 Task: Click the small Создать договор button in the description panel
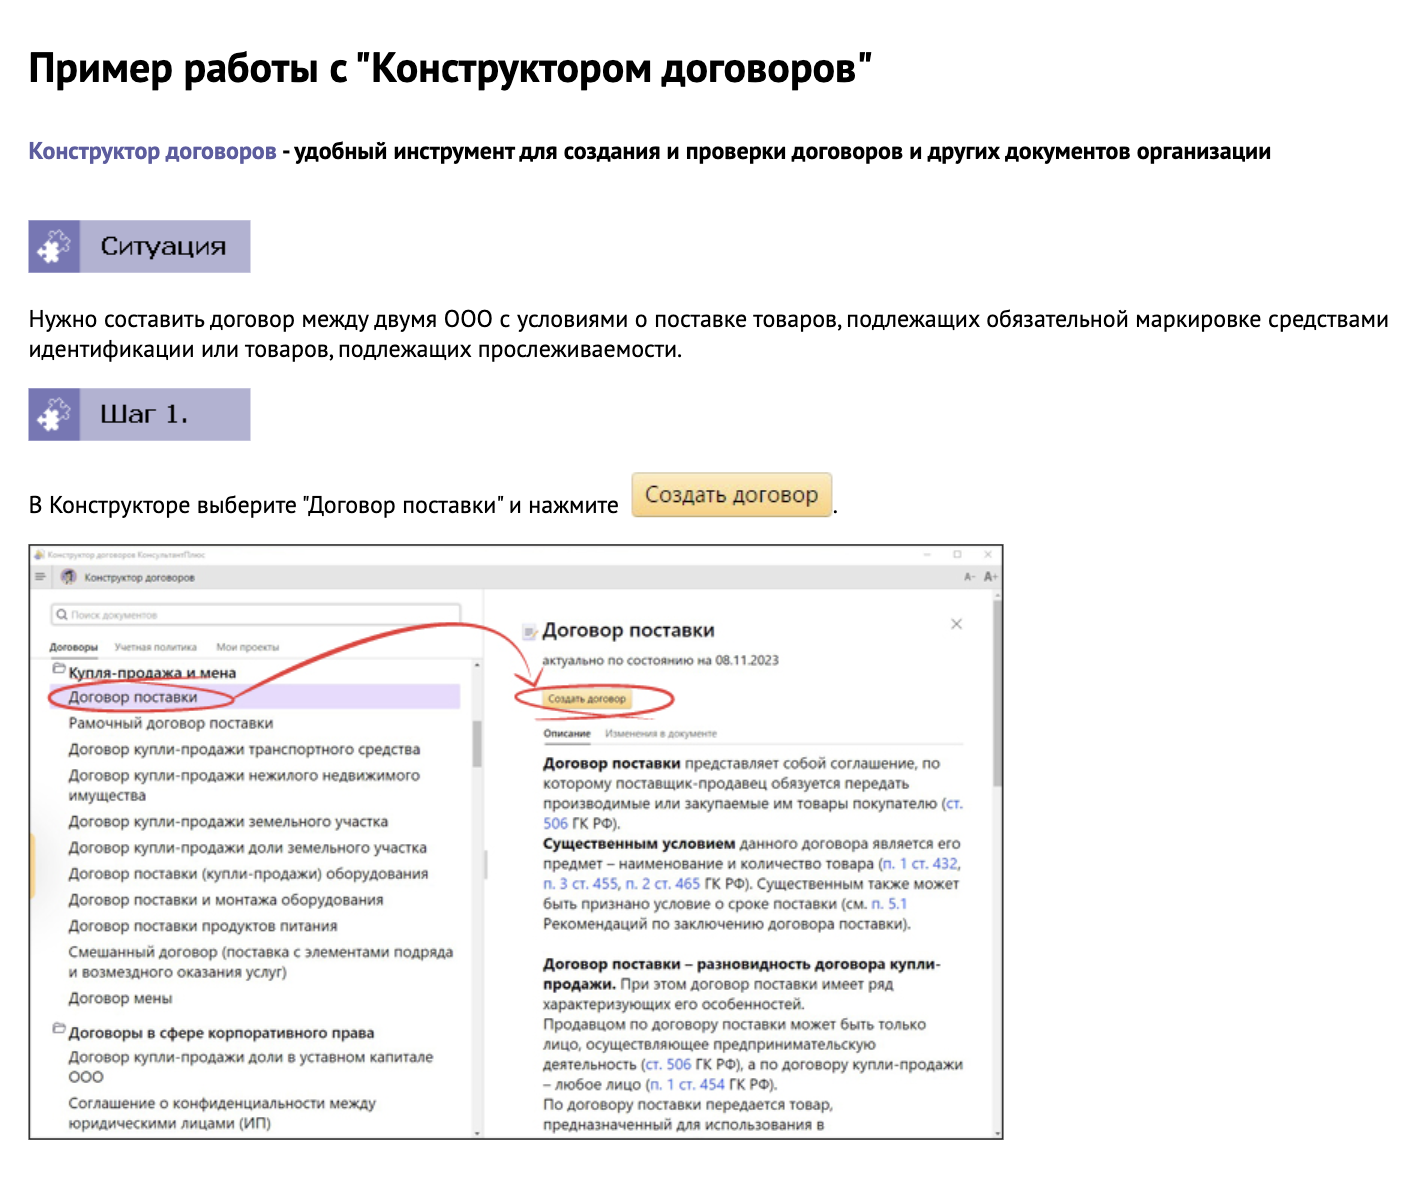click(587, 698)
